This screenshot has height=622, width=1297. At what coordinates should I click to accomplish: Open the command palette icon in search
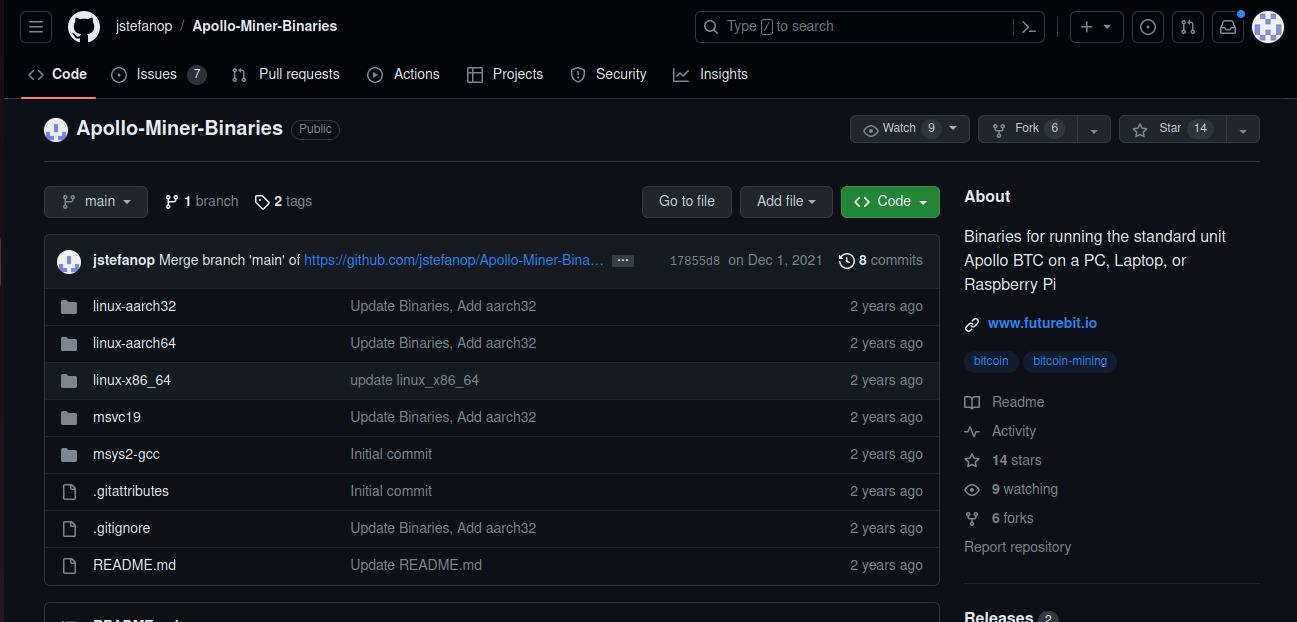[x=1029, y=27]
